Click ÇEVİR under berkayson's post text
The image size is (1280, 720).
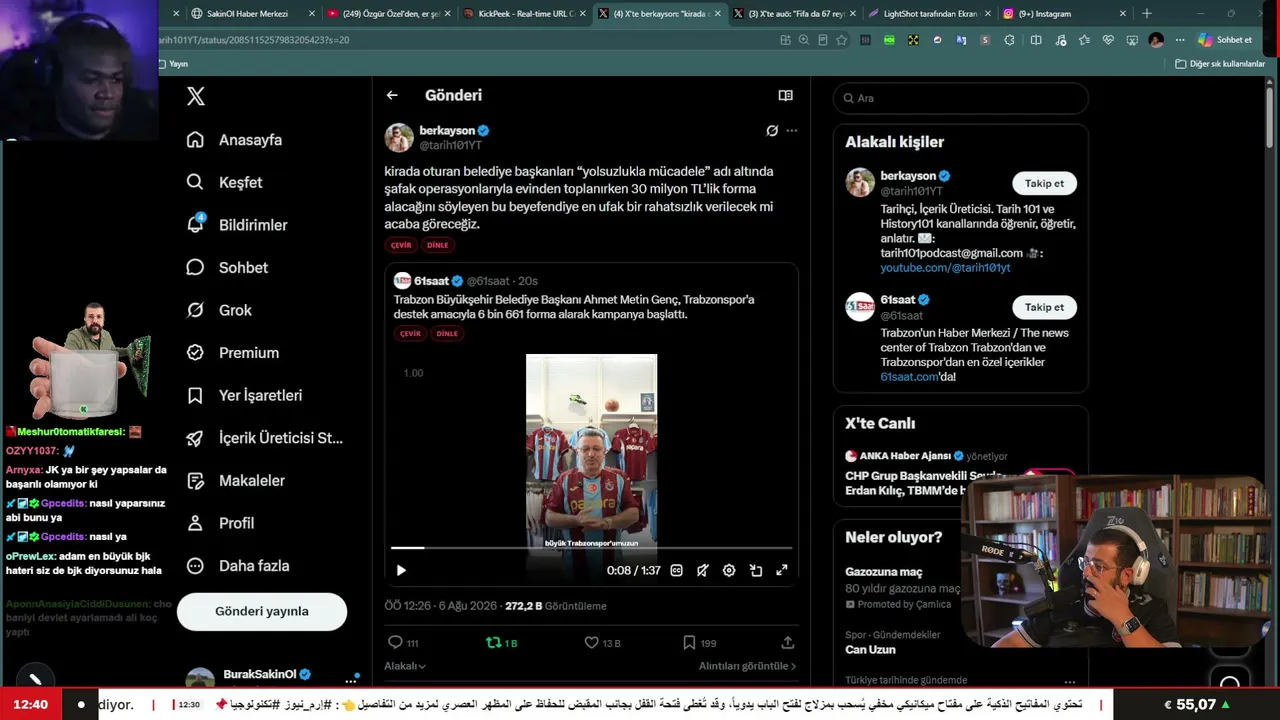[x=401, y=245]
